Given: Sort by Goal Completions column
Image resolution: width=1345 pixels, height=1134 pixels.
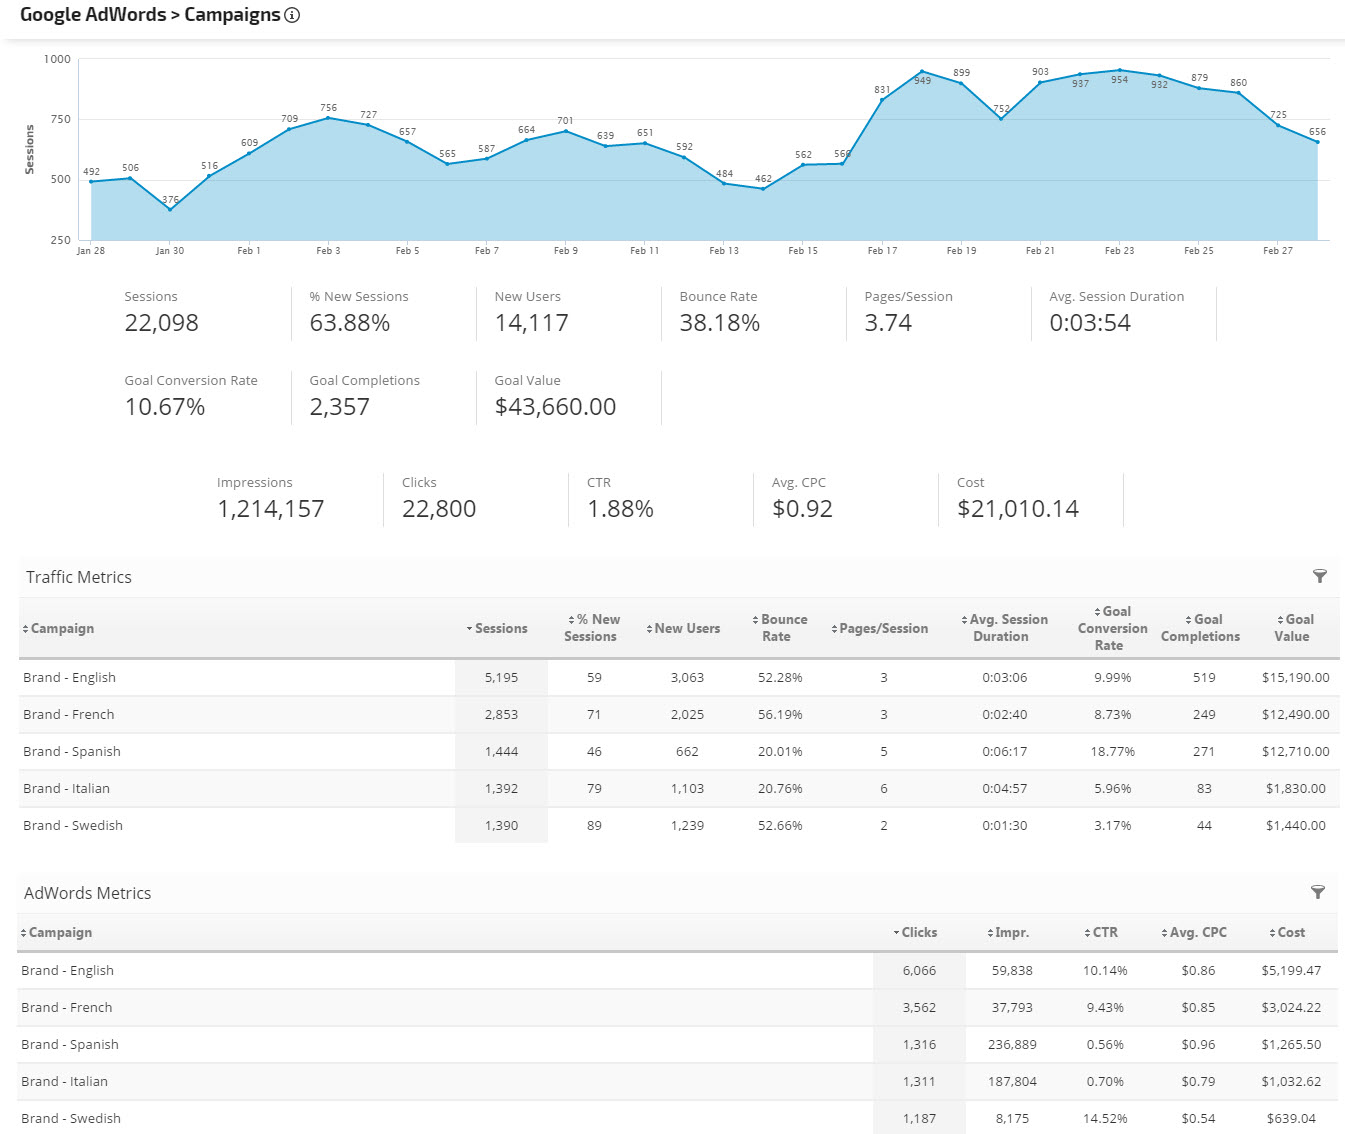Looking at the screenshot, I should [x=1201, y=628].
